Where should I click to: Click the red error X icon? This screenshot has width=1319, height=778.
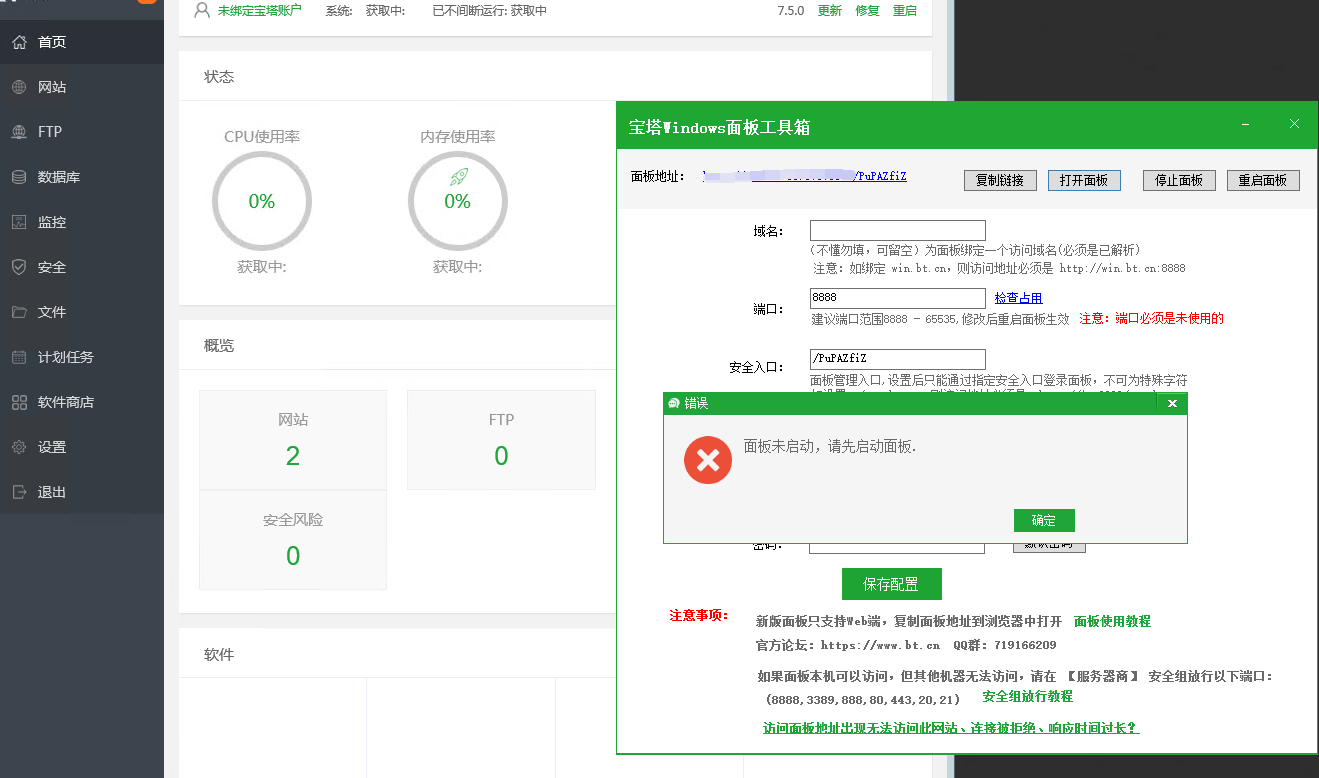tap(708, 460)
